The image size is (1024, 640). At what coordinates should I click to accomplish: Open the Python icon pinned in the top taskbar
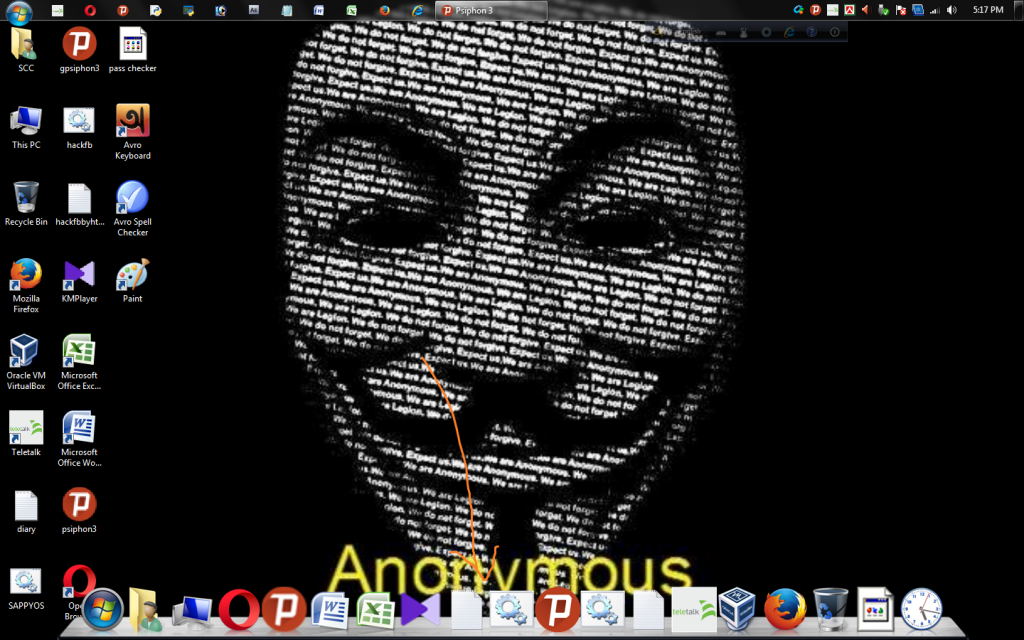[155, 10]
